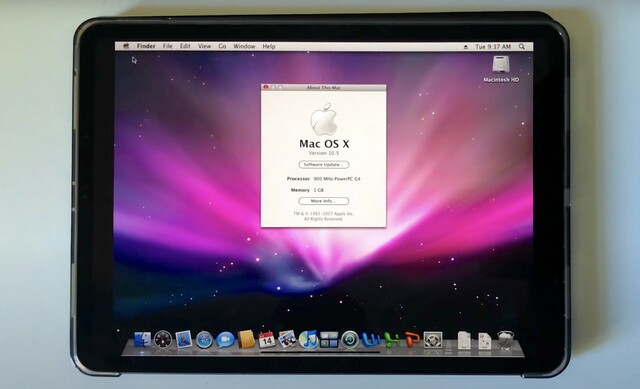
Task: Launch Mail stamp icon in the Dock
Action: click(x=184, y=340)
